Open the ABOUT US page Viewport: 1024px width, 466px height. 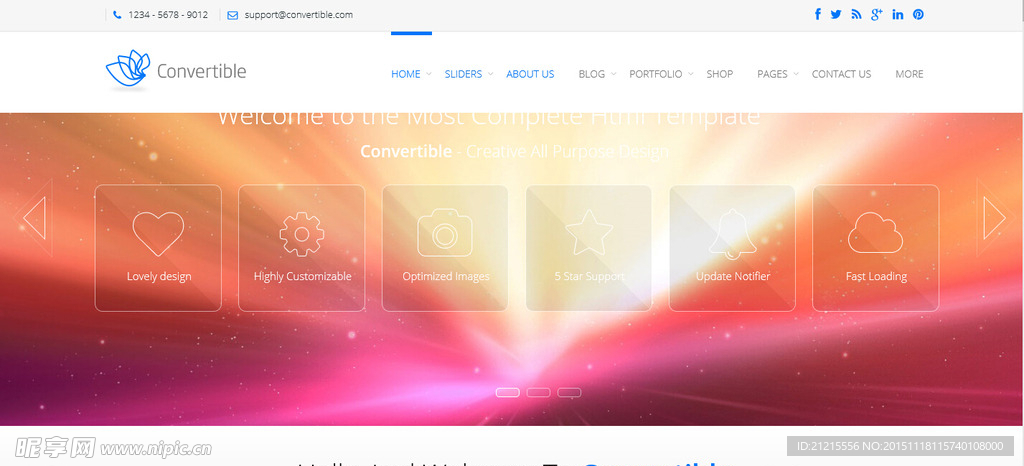[x=530, y=74]
